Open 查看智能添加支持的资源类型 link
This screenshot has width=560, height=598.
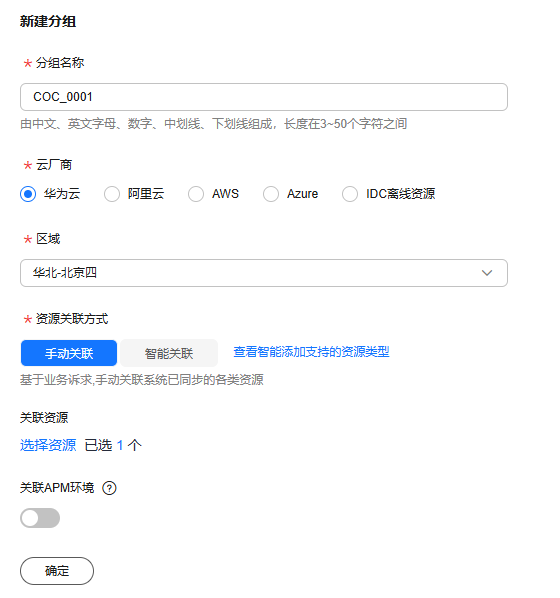[x=311, y=352]
